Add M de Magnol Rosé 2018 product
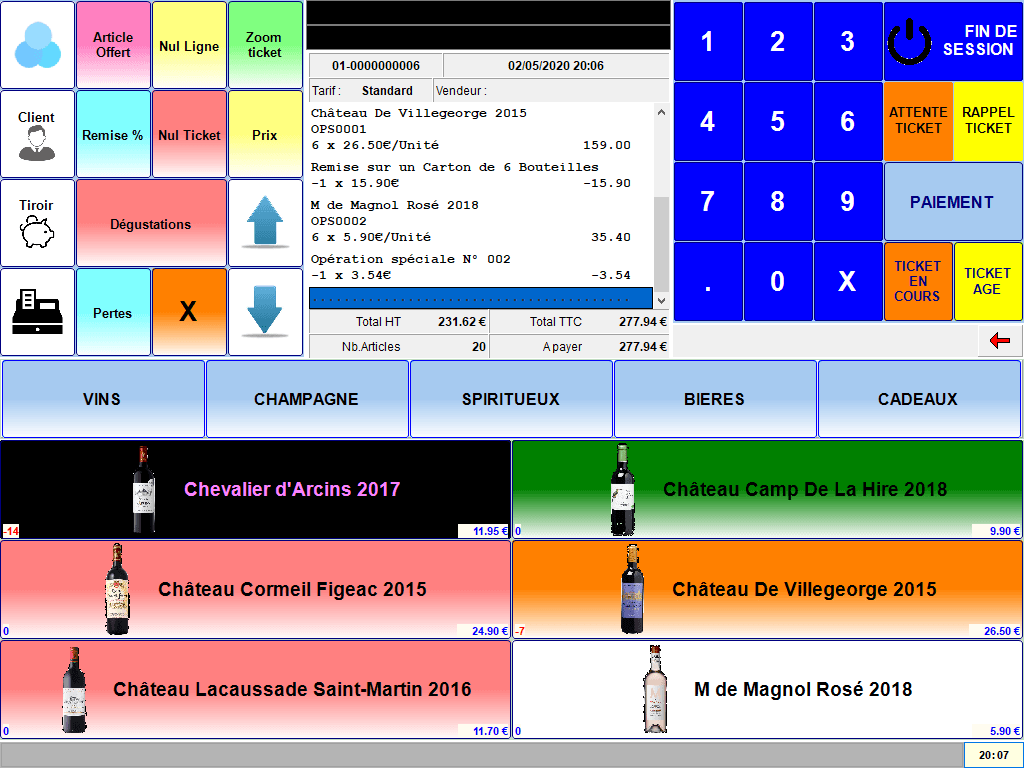Image resolution: width=1024 pixels, height=768 pixels. (767, 690)
